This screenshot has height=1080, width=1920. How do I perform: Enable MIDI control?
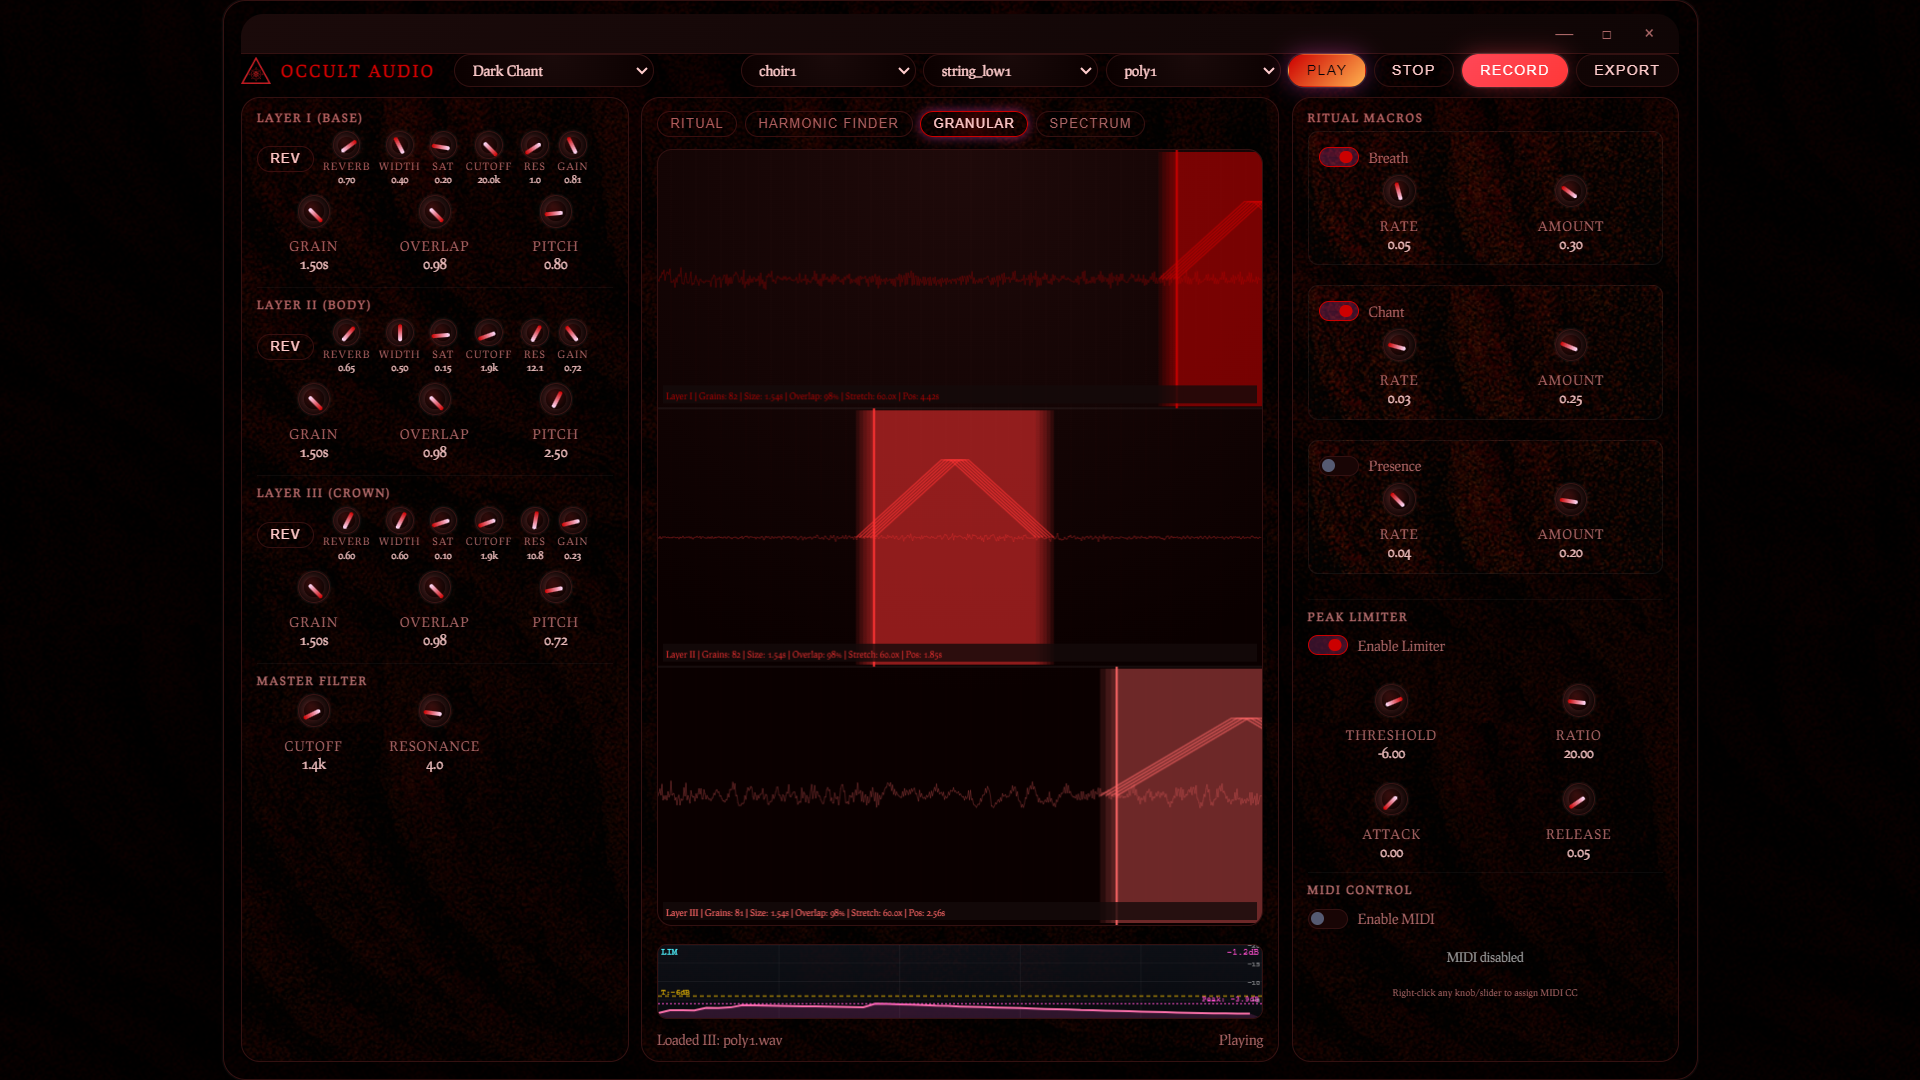coord(1327,918)
